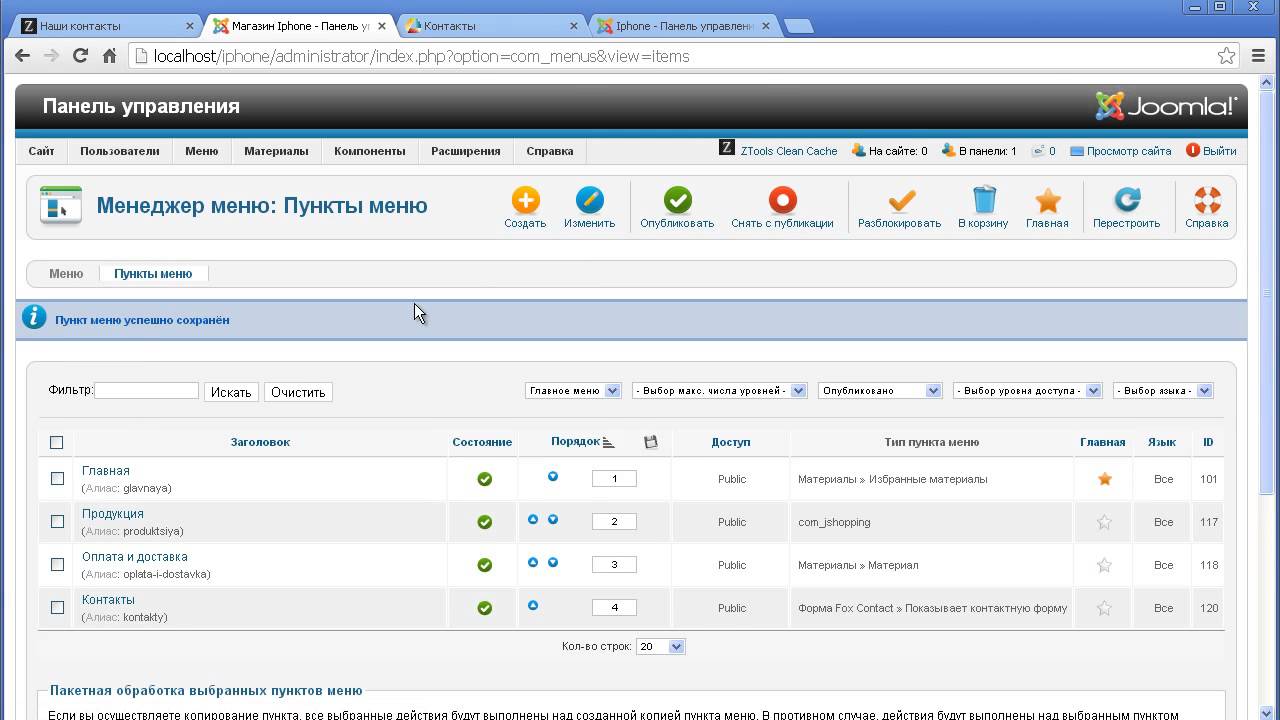Move Оплата и доставка item down

pyautogui.click(x=553, y=563)
